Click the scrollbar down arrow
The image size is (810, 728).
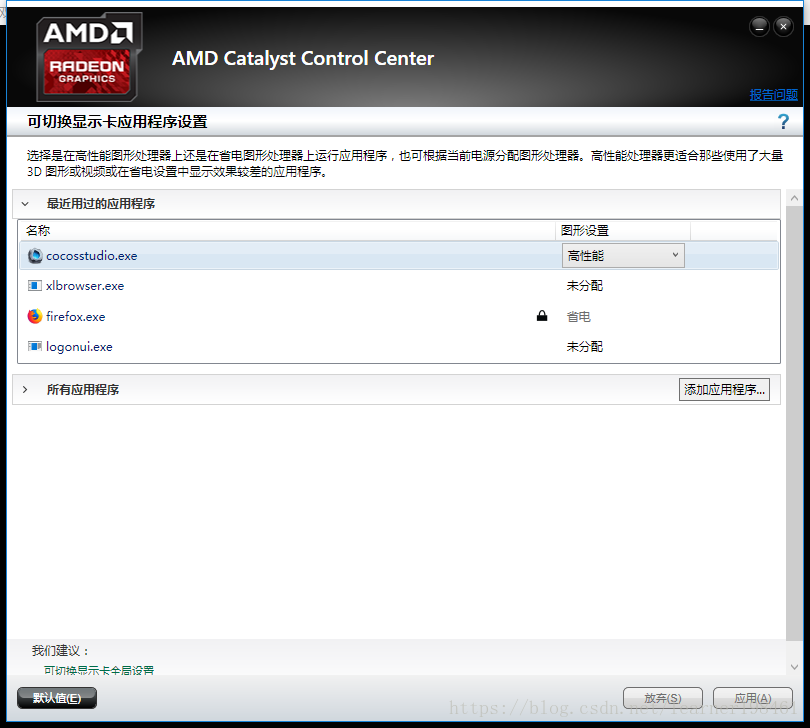coord(795,667)
